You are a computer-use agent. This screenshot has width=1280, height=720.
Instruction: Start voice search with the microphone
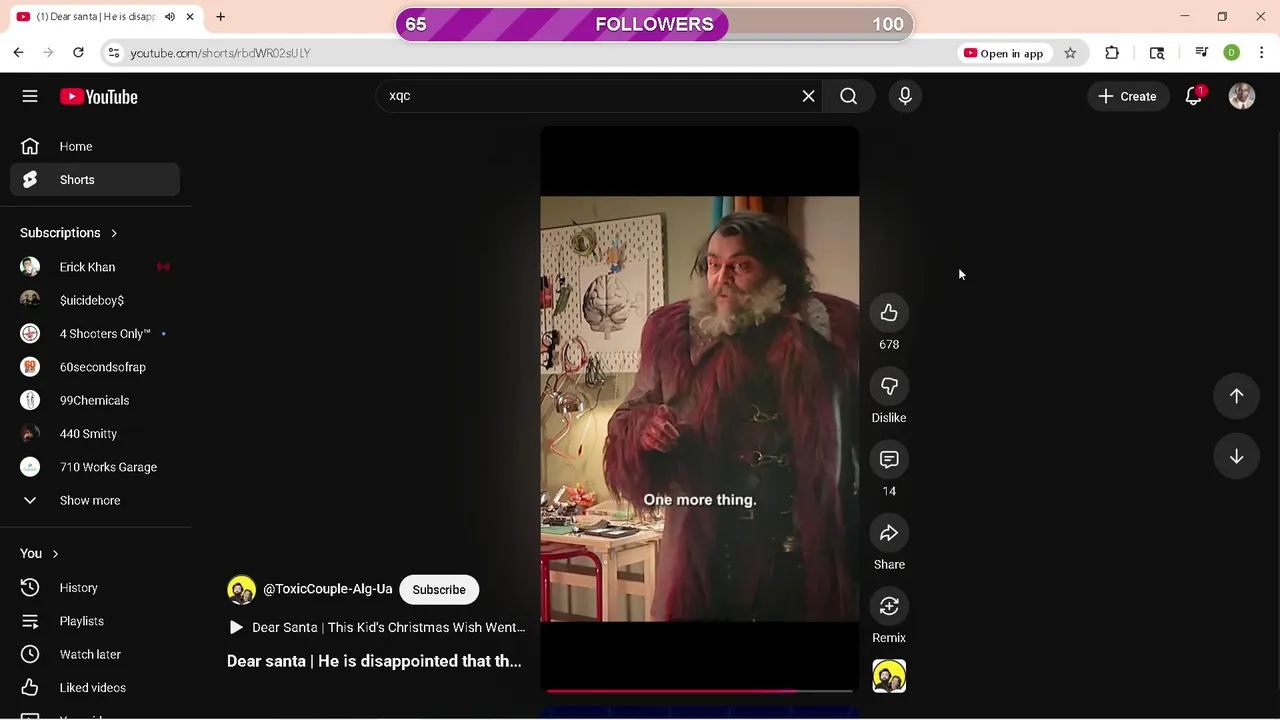click(x=905, y=96)
